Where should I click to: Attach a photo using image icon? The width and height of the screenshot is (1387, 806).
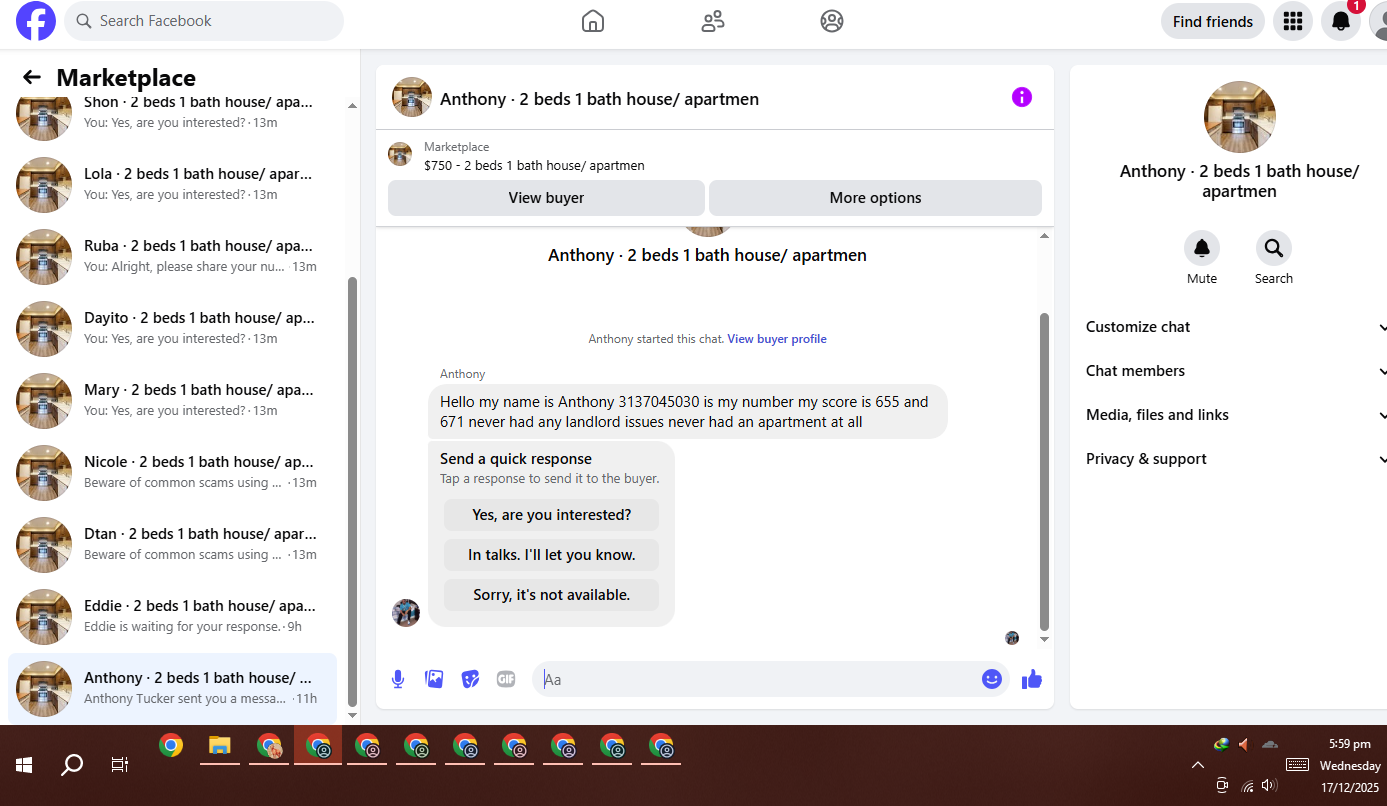coord(434,679)
